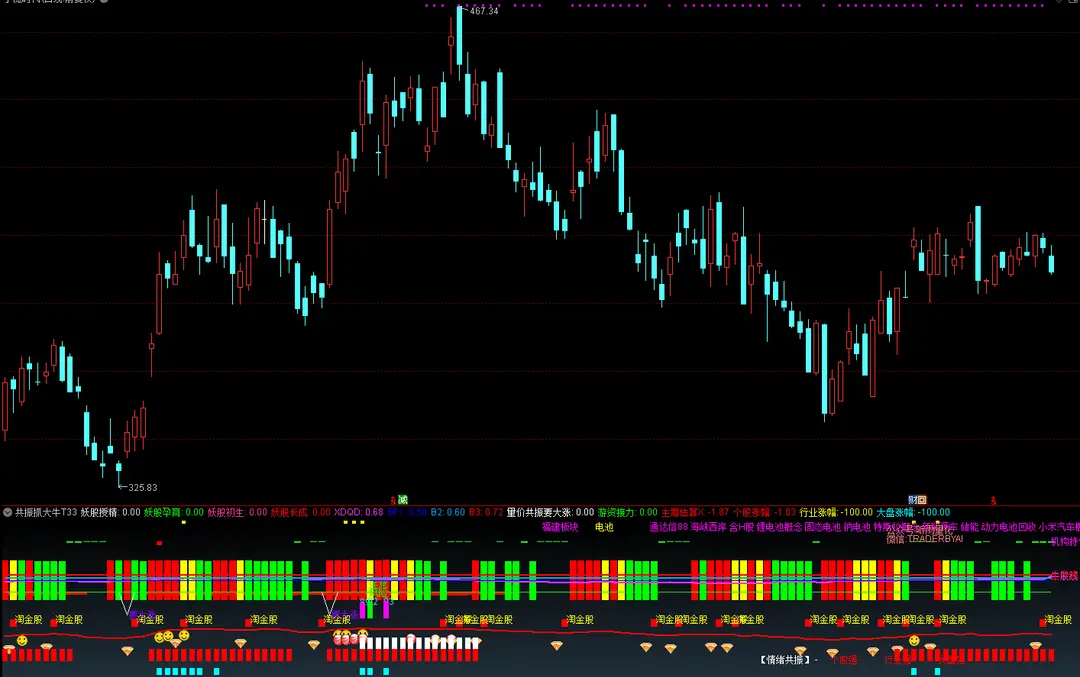Click the 共振抓大牛T33 indicator name
Viewport: 1080px width, 677px height.
point(46,512)
